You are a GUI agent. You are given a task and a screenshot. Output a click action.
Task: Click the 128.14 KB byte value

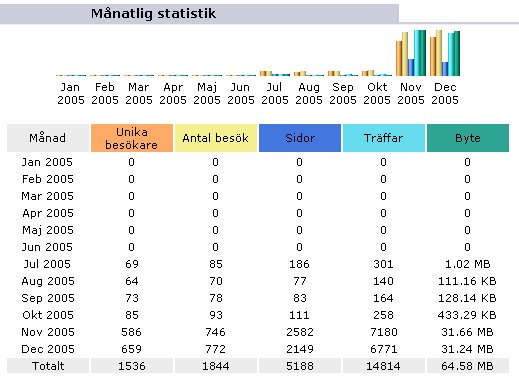tap(467, 298)
